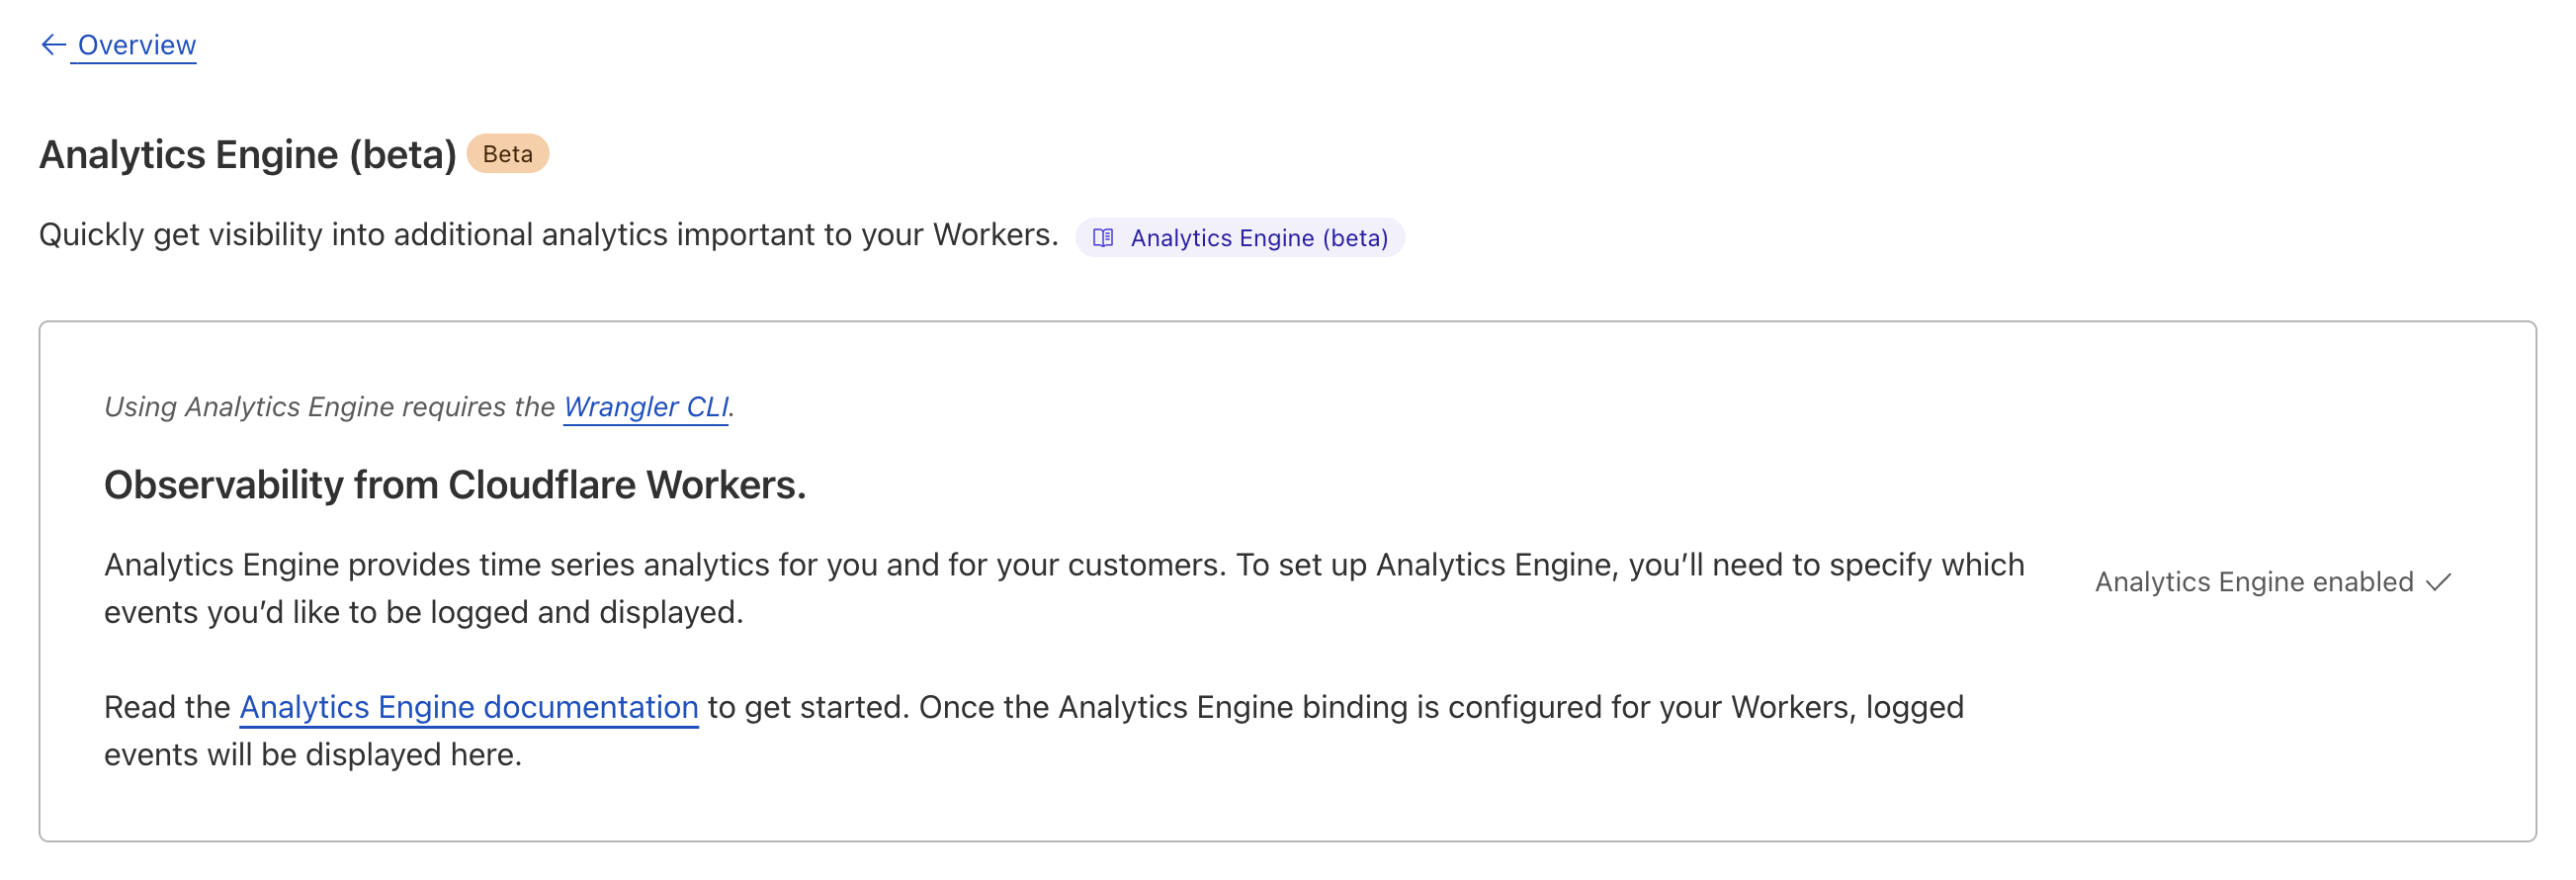Open the Analytics Engine documentation link
This screenshot has height=880, width=2576.
pos(468,707)
